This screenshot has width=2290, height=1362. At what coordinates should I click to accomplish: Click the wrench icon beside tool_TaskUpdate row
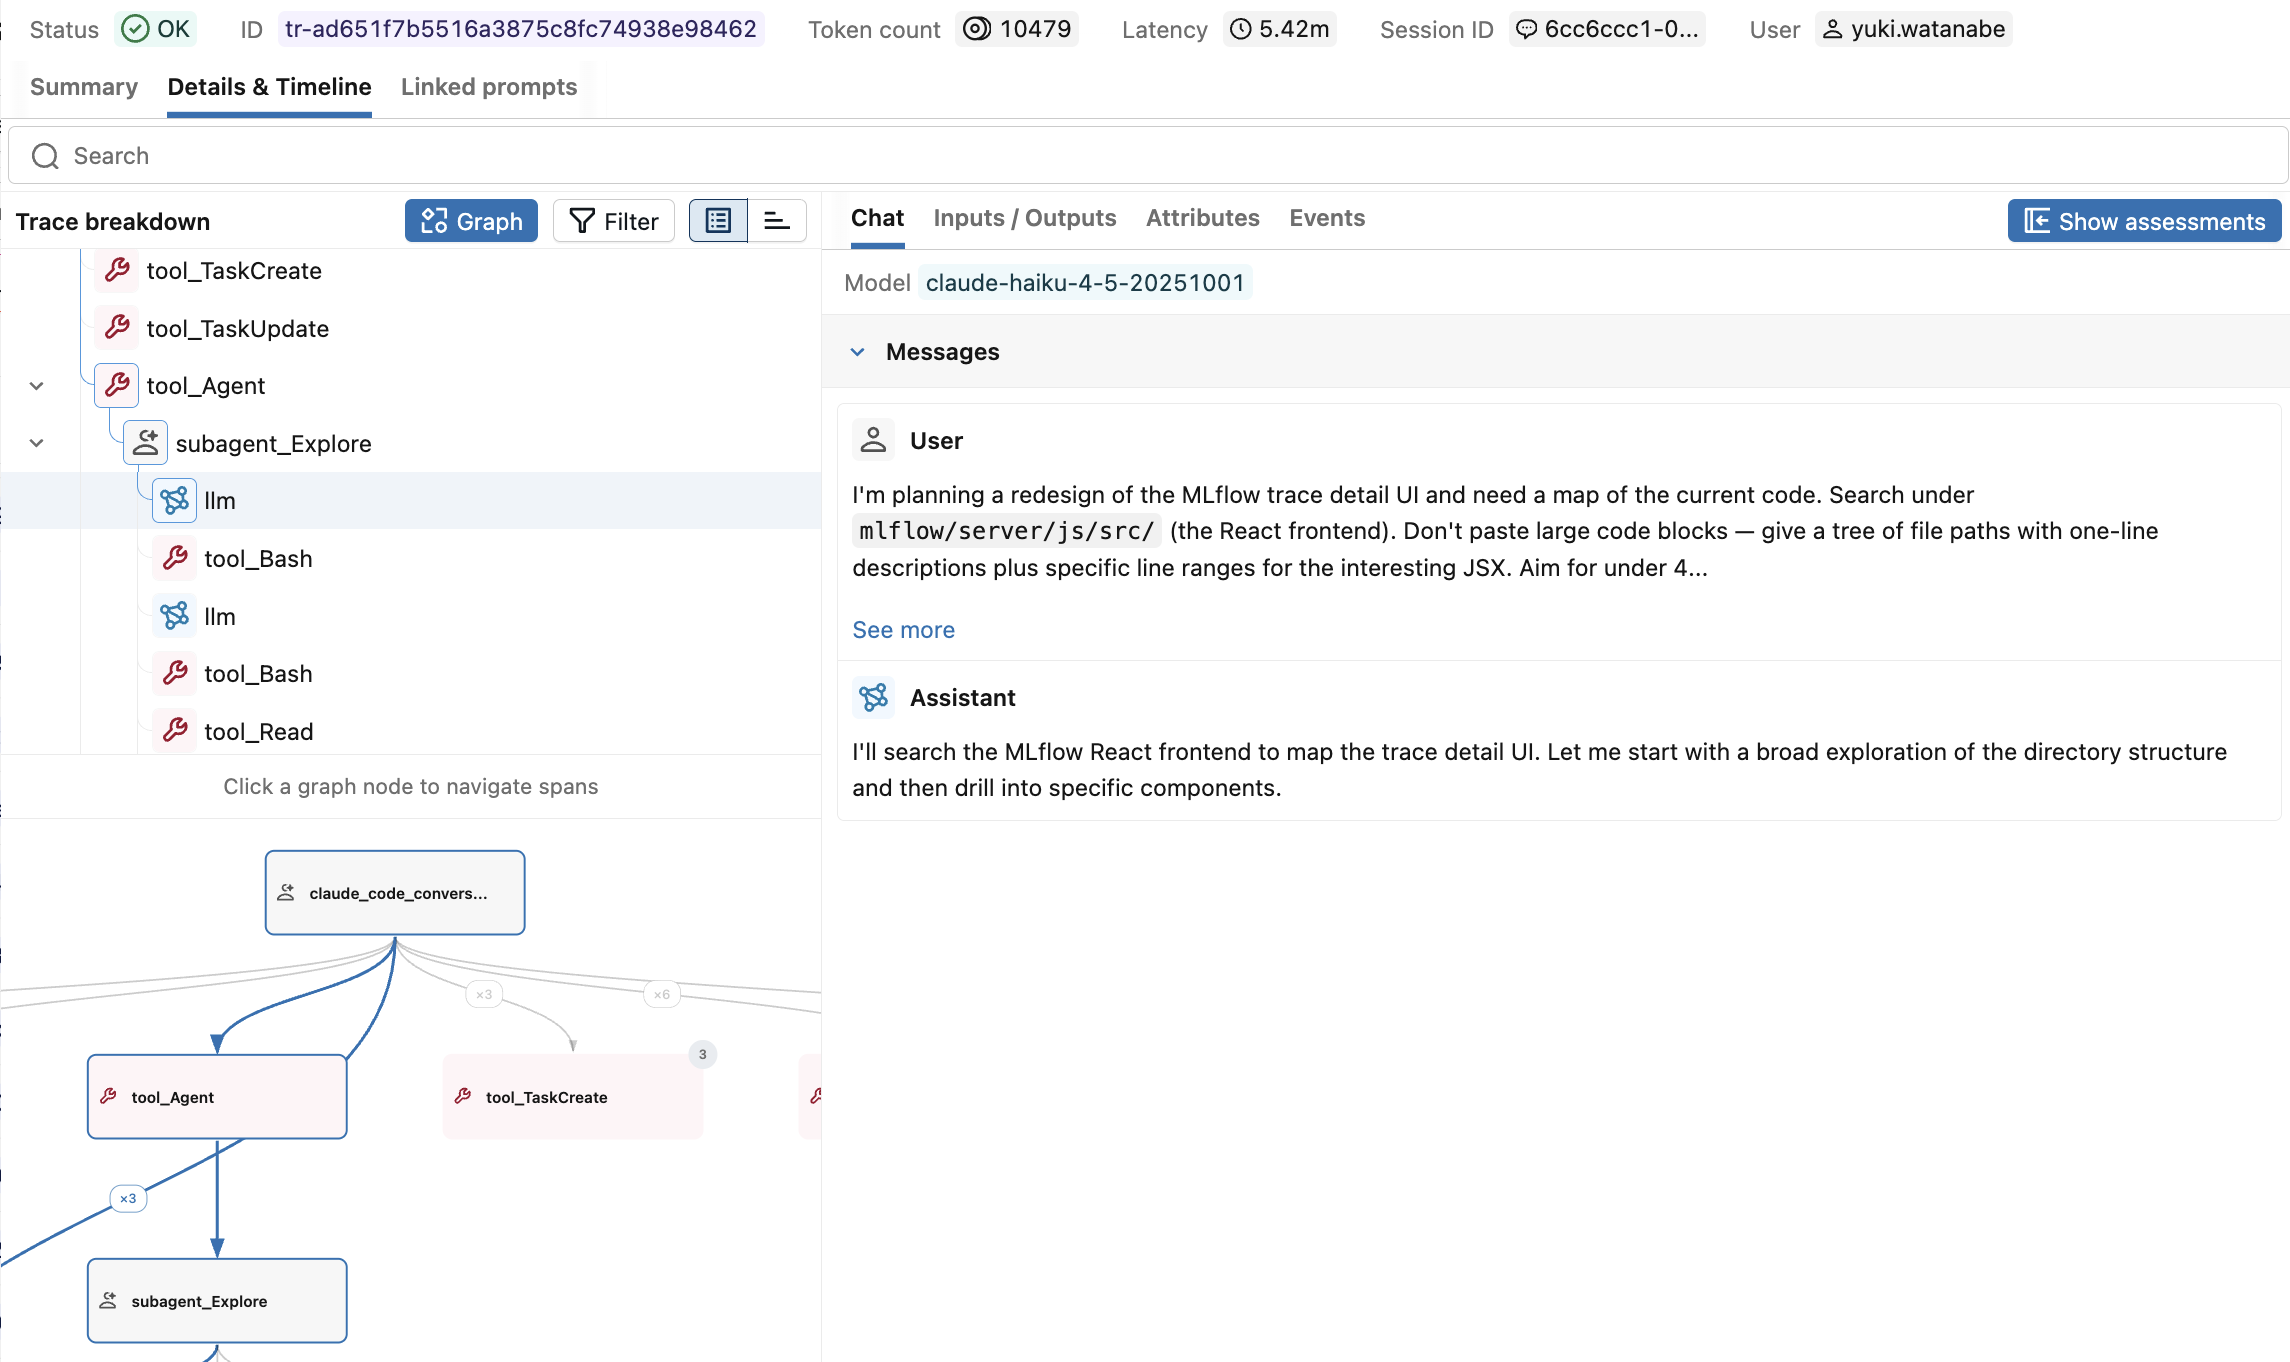117,328
